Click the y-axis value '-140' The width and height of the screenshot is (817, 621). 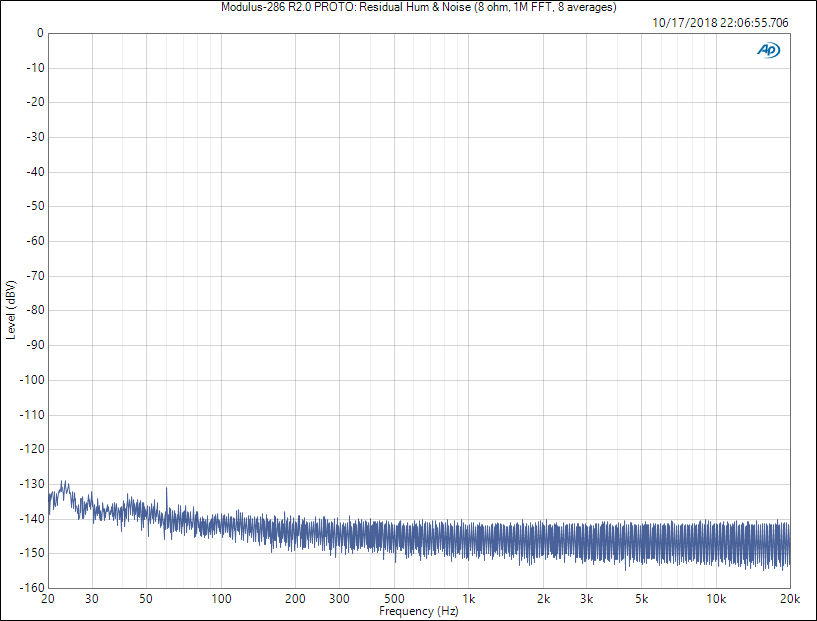coord(33,518)
